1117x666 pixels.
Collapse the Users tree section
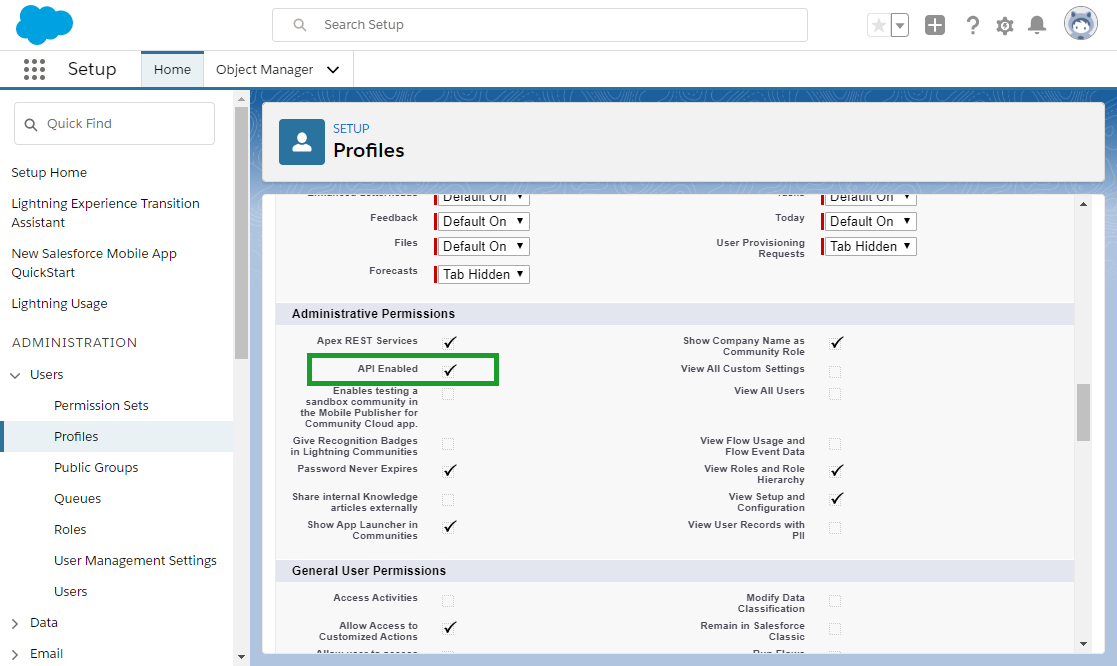pyautogui.click(x=15, y=375)
